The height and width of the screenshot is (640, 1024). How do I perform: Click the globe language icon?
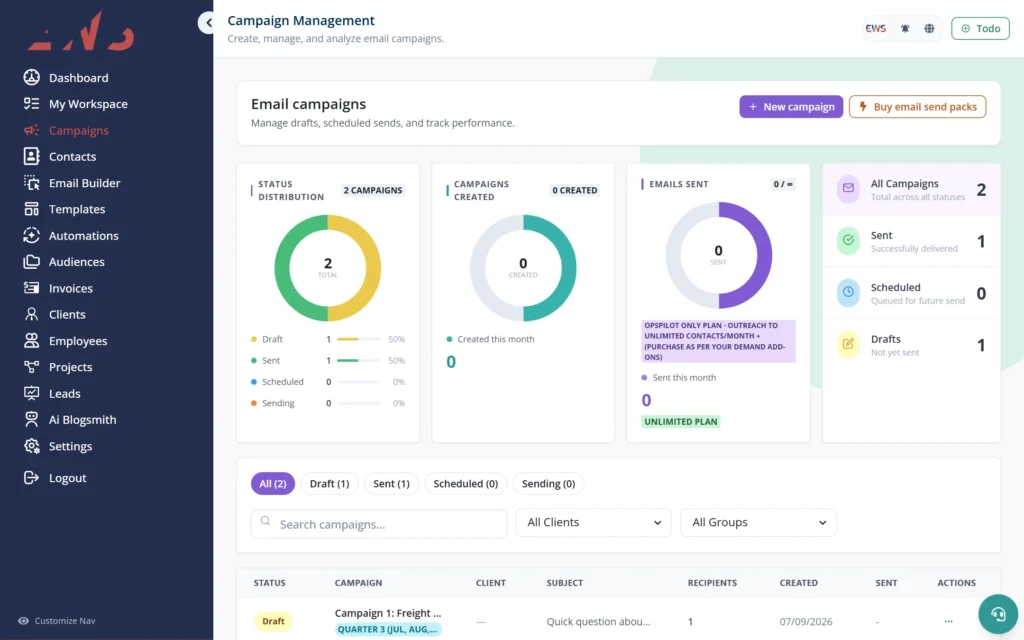pyautogui.click(x=929, y=28)
